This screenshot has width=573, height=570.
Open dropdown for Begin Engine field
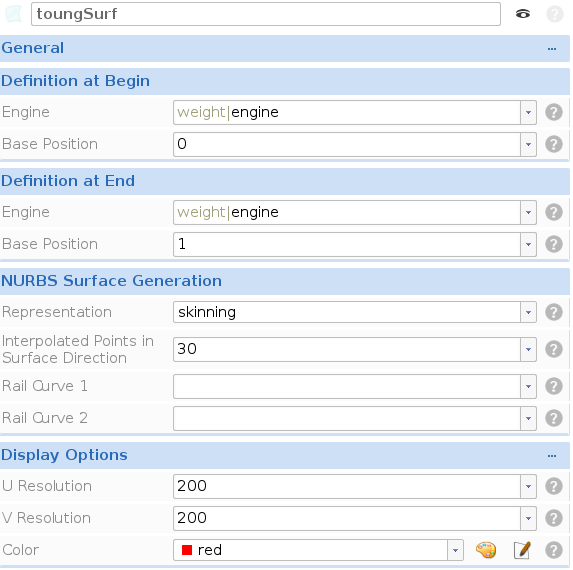(528, 112)
